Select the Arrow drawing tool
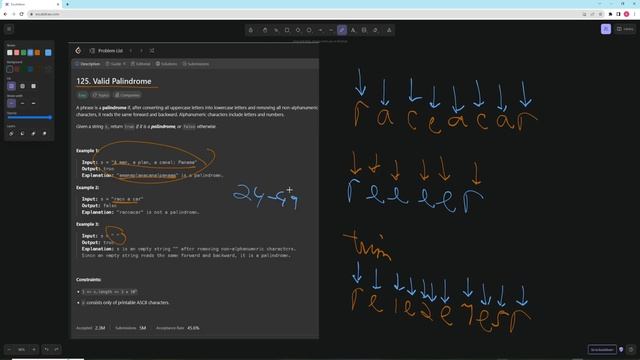640x360 pixels. pyautogui.click(x=320, y=30)
